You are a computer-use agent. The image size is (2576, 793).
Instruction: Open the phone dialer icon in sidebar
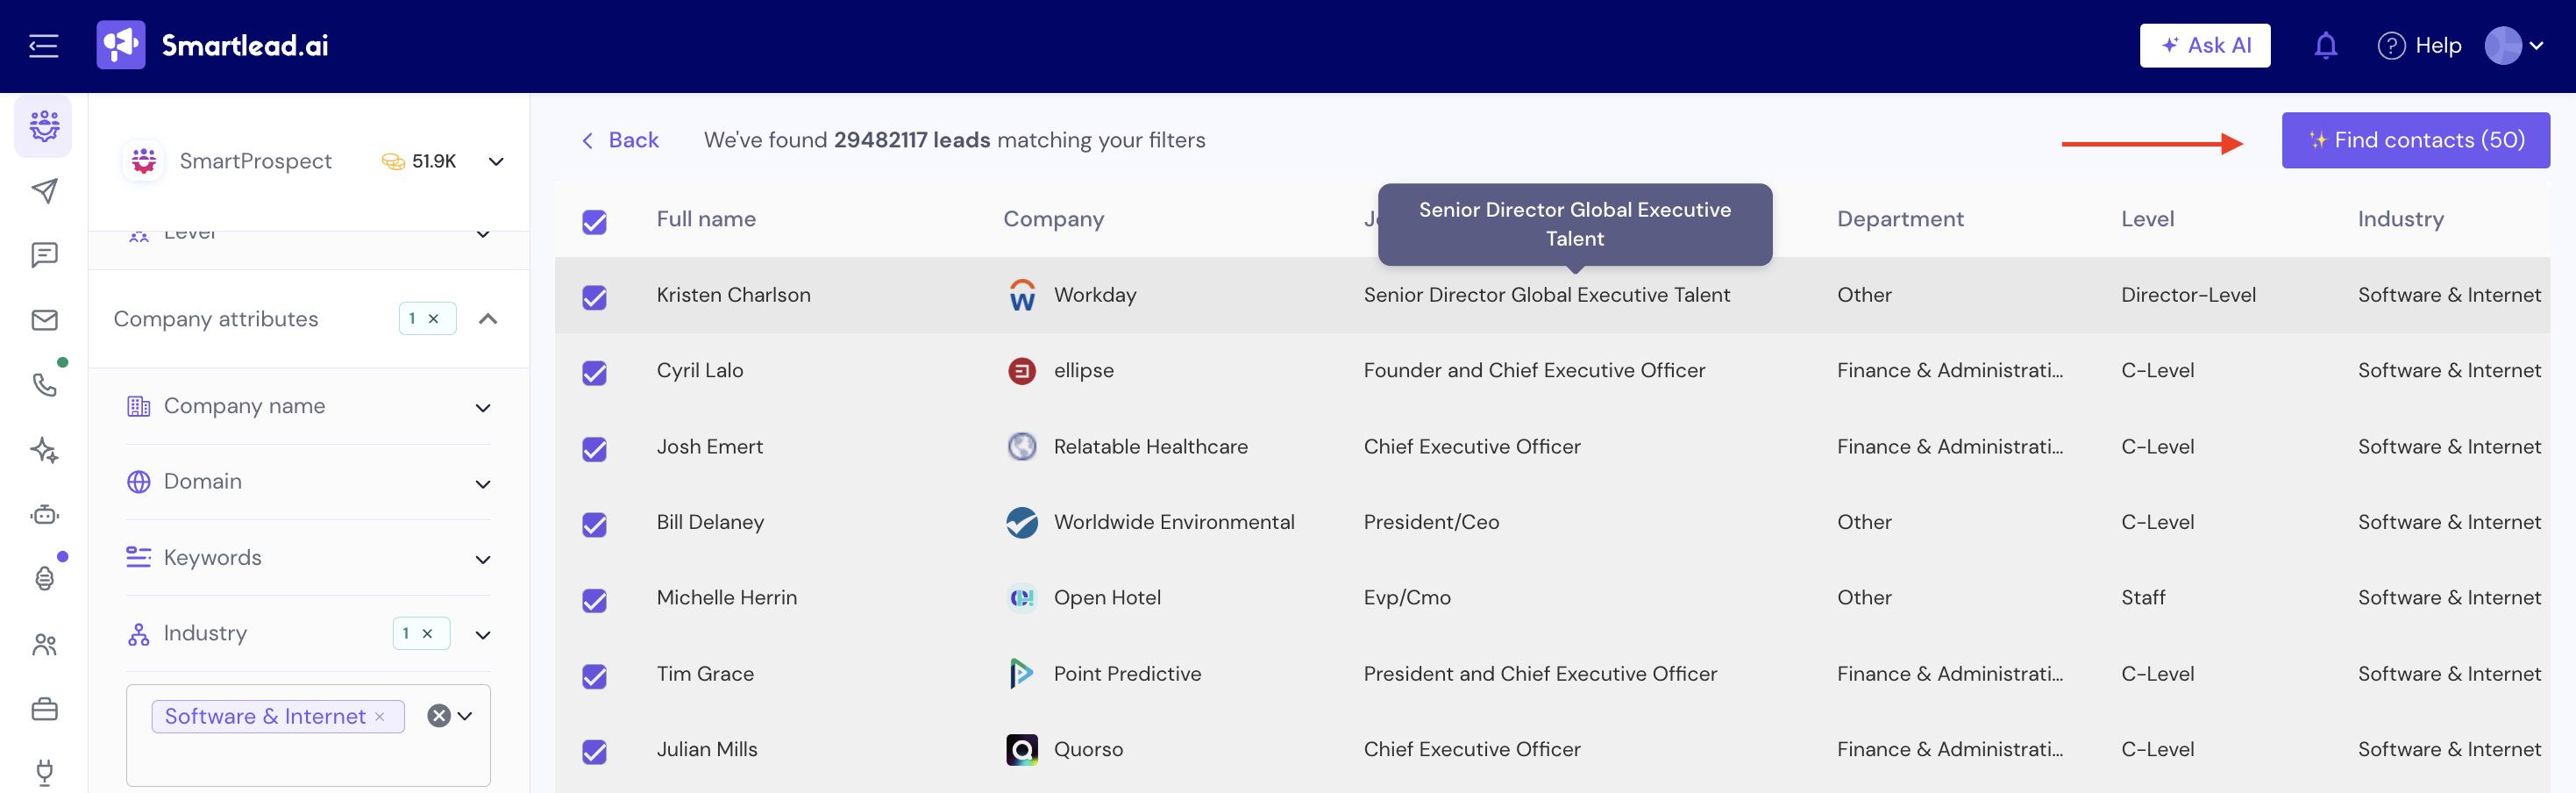pos(44,385)
